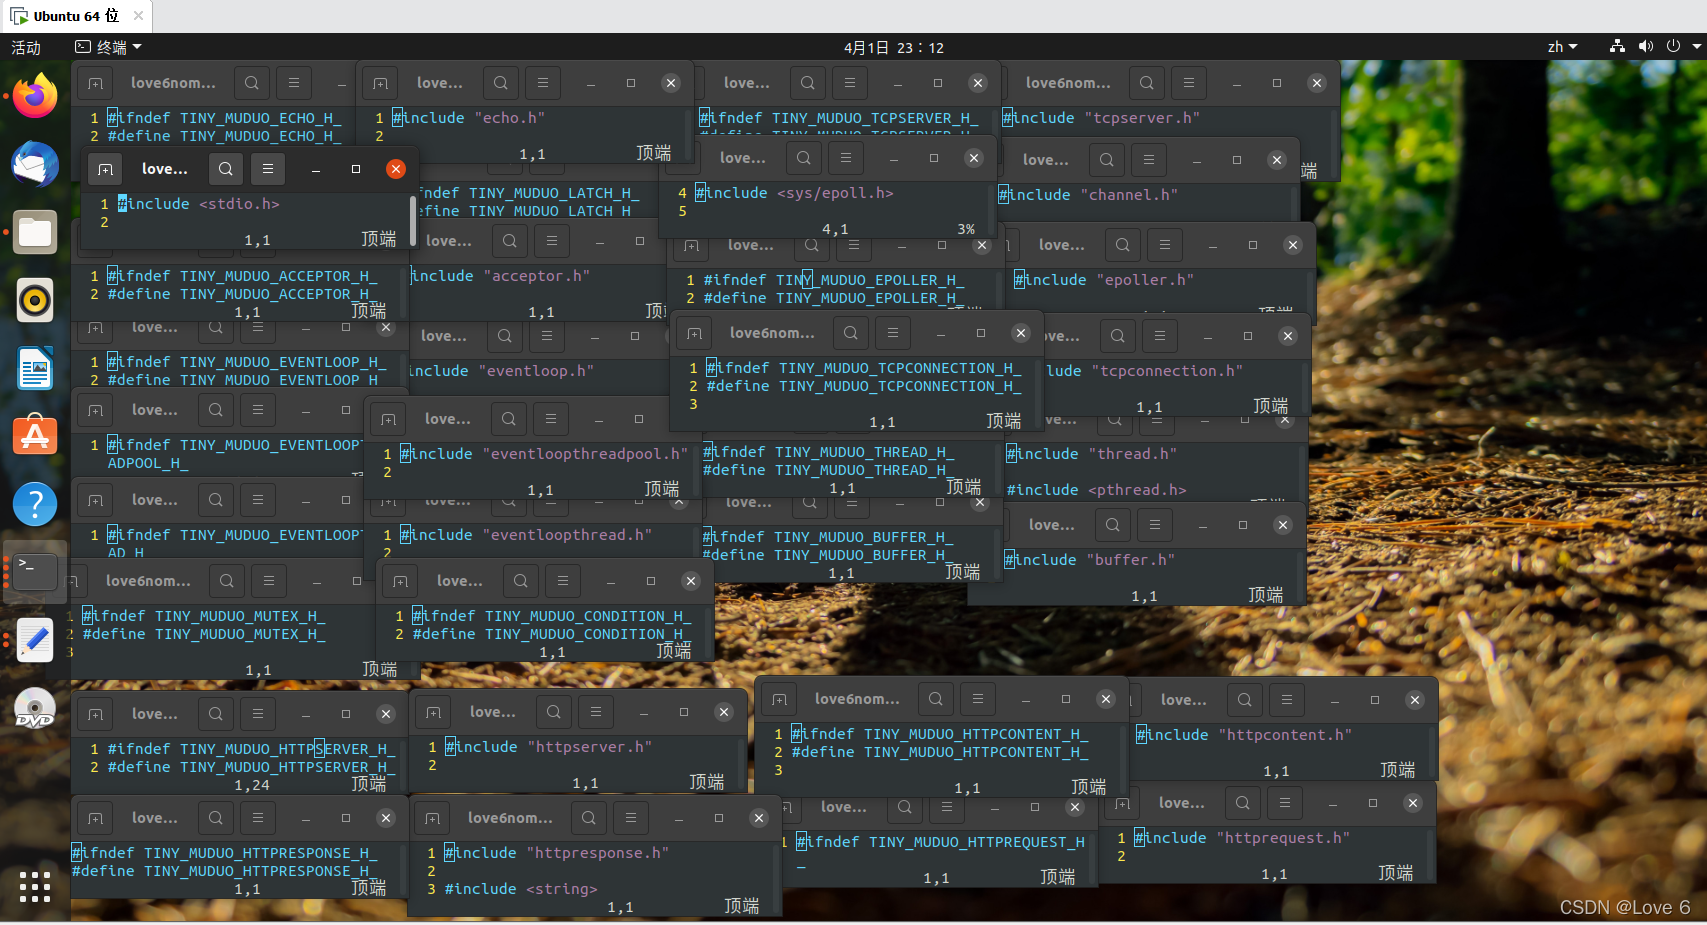This screenshot has height=925, width=1707.
Task: Open menu of the epoller.h include terminal
Action: click(x=1165, y=245)
